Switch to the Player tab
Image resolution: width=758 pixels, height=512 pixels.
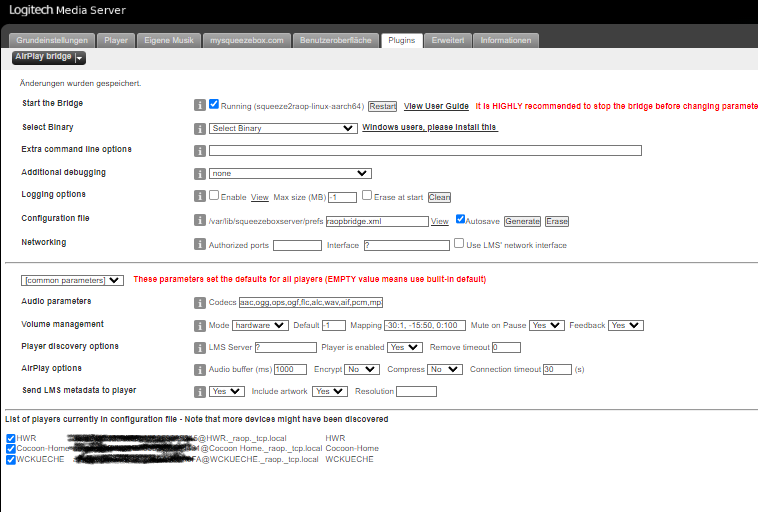click(x=116, y=40)
